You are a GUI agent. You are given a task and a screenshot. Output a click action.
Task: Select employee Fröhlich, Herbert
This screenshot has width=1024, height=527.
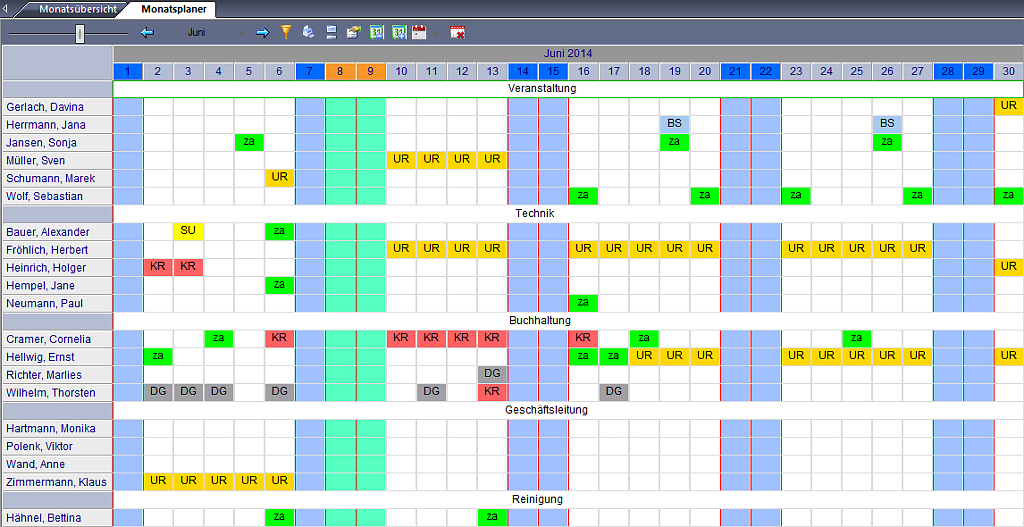tap(57, 249)
